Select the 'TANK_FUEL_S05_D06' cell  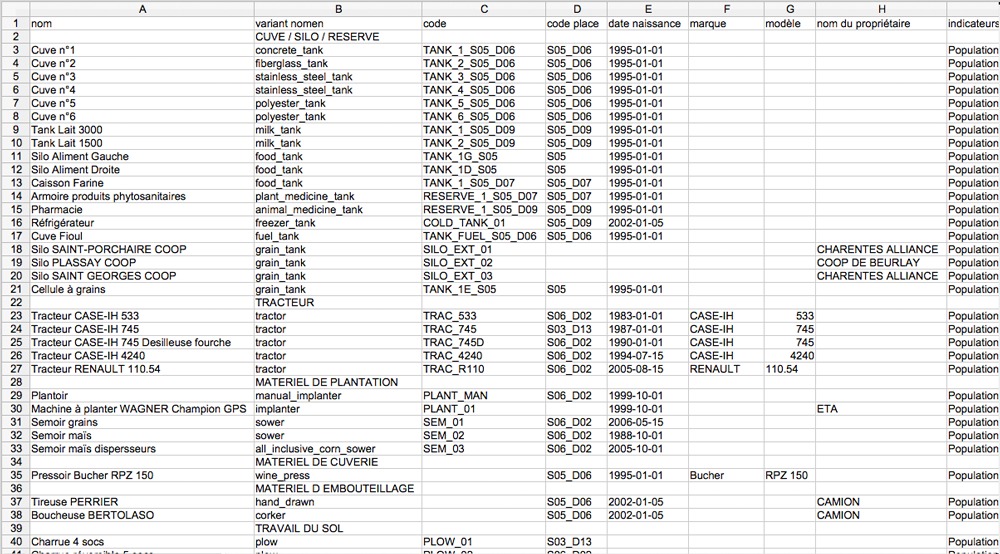point(483,236)
